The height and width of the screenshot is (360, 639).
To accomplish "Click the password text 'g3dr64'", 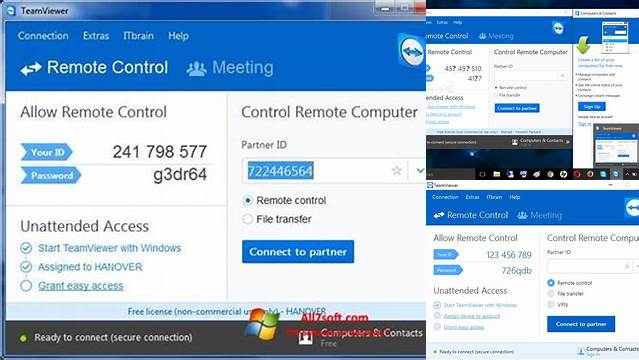I will pos(180,174).
